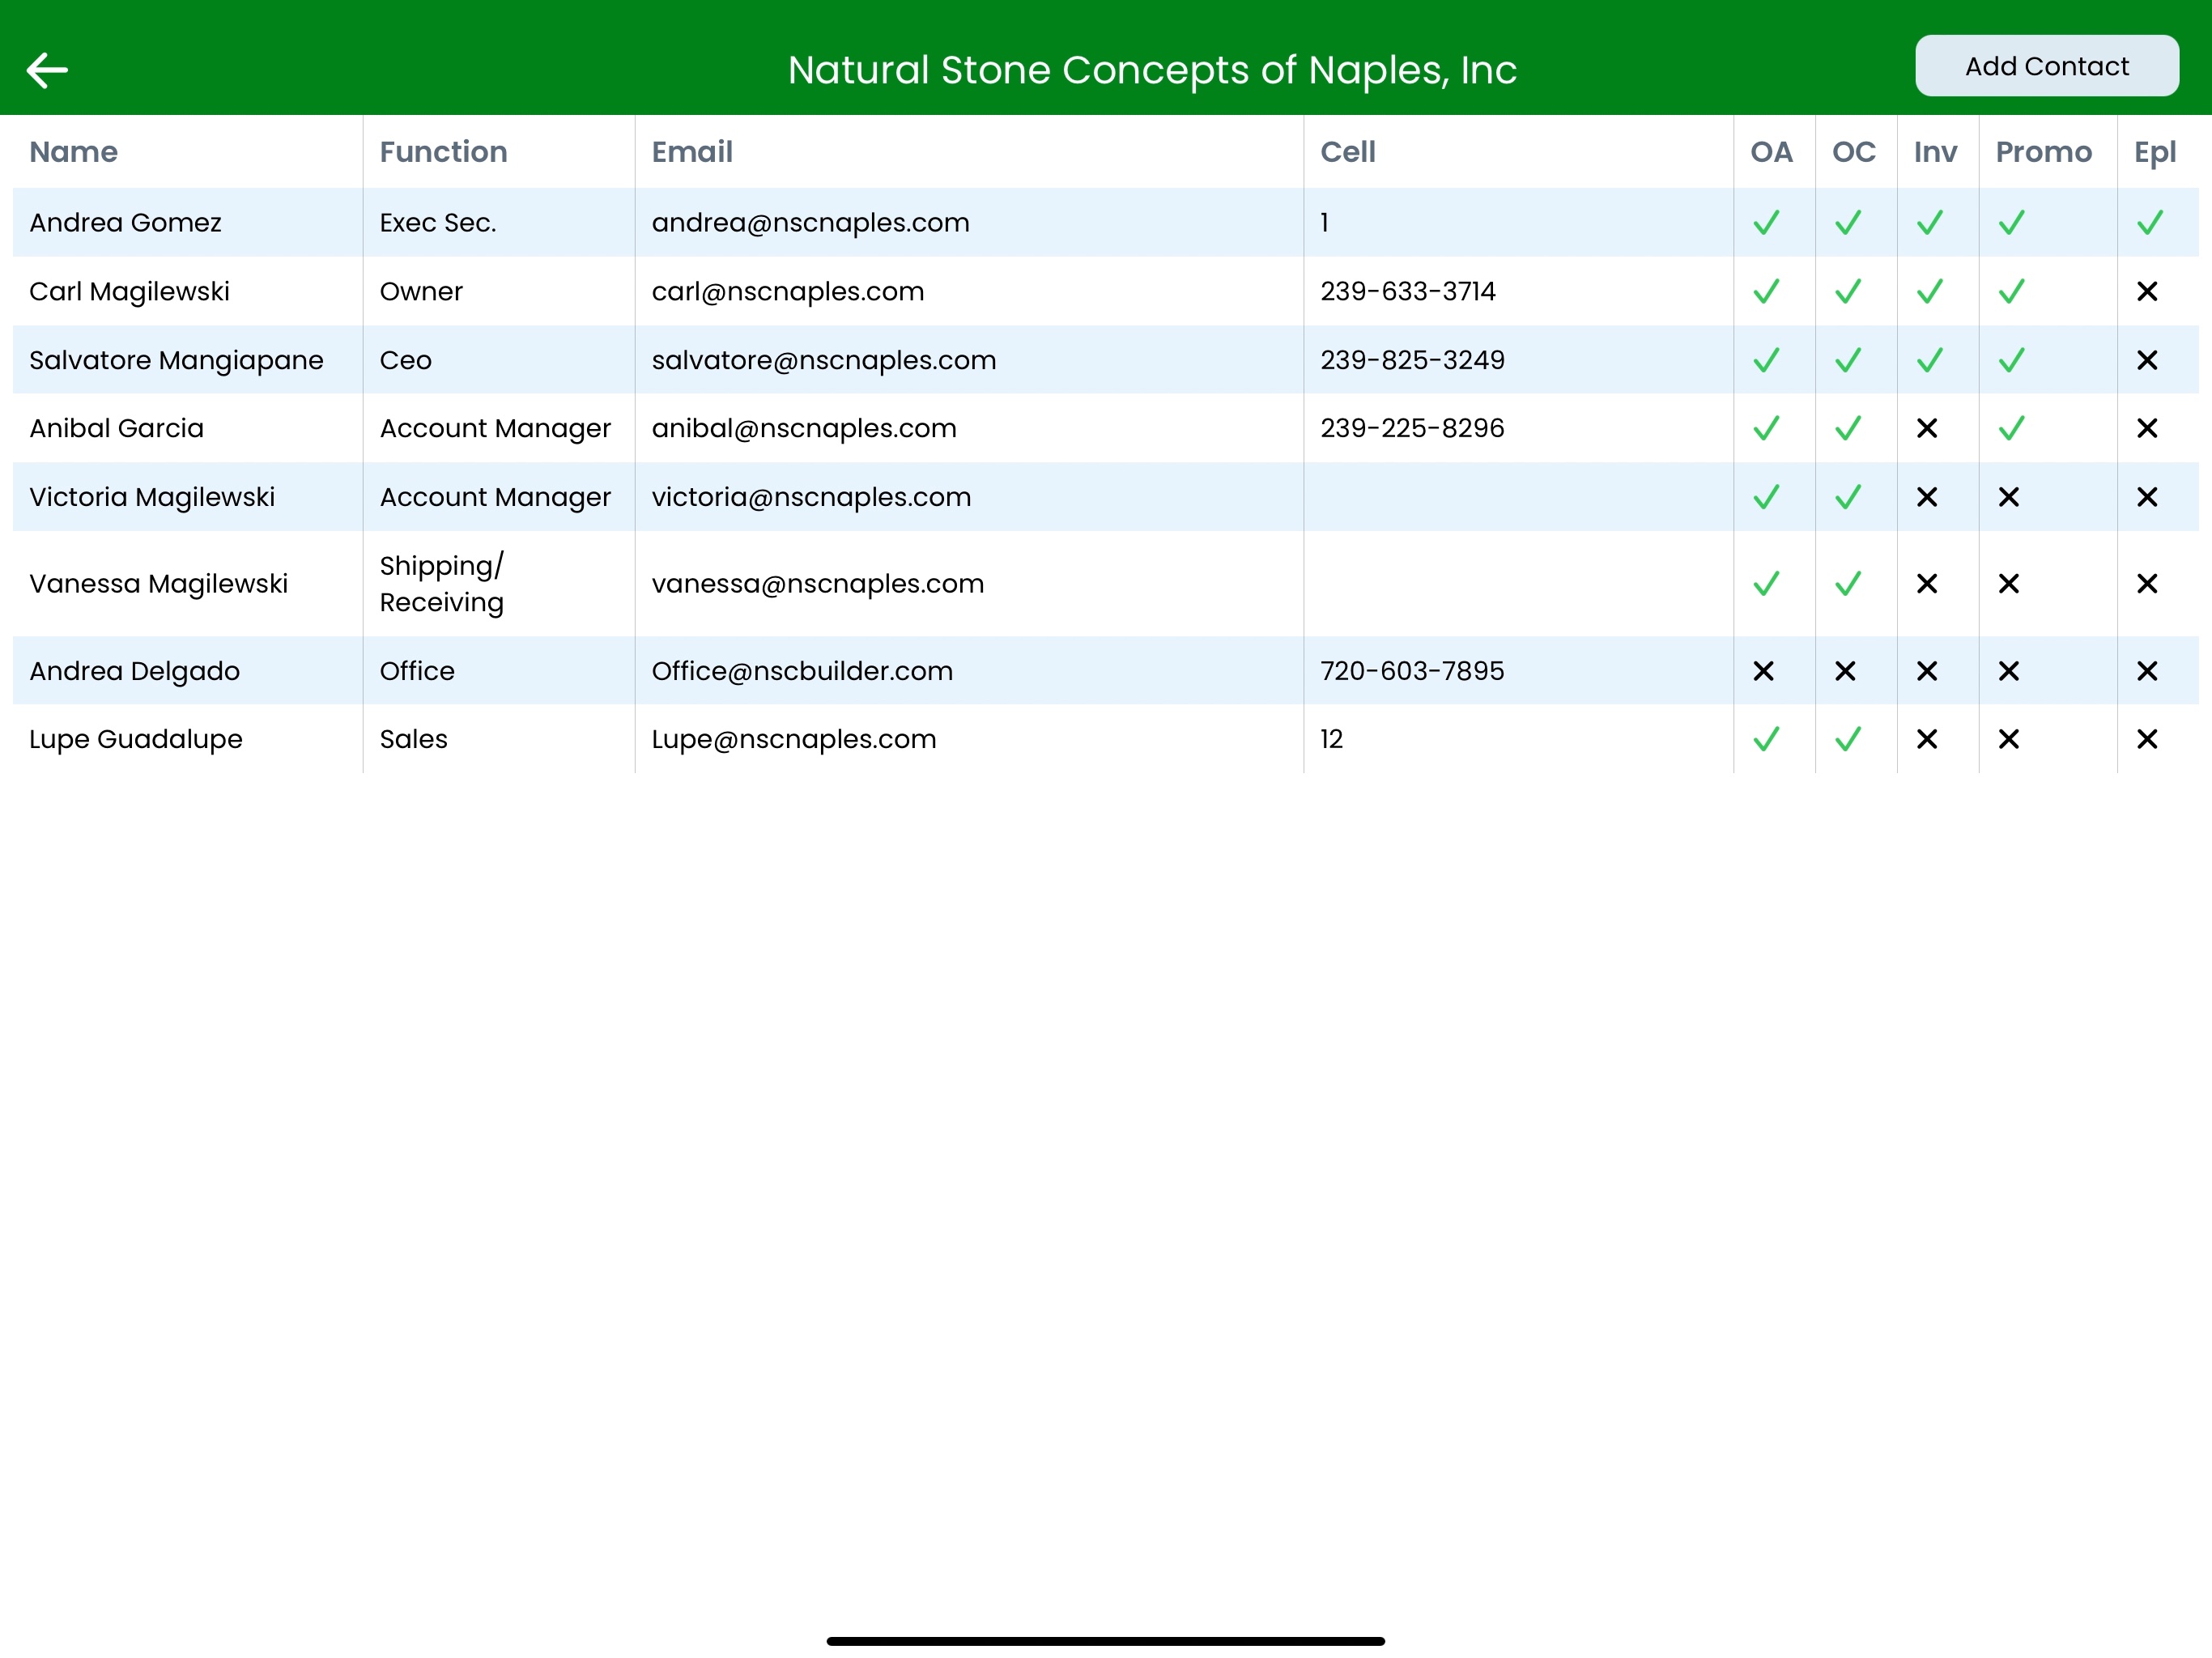Toggle OC cross for Andrea Delgado
The height and width of the screenshot is (1658, 2212).
point(1845,671)
